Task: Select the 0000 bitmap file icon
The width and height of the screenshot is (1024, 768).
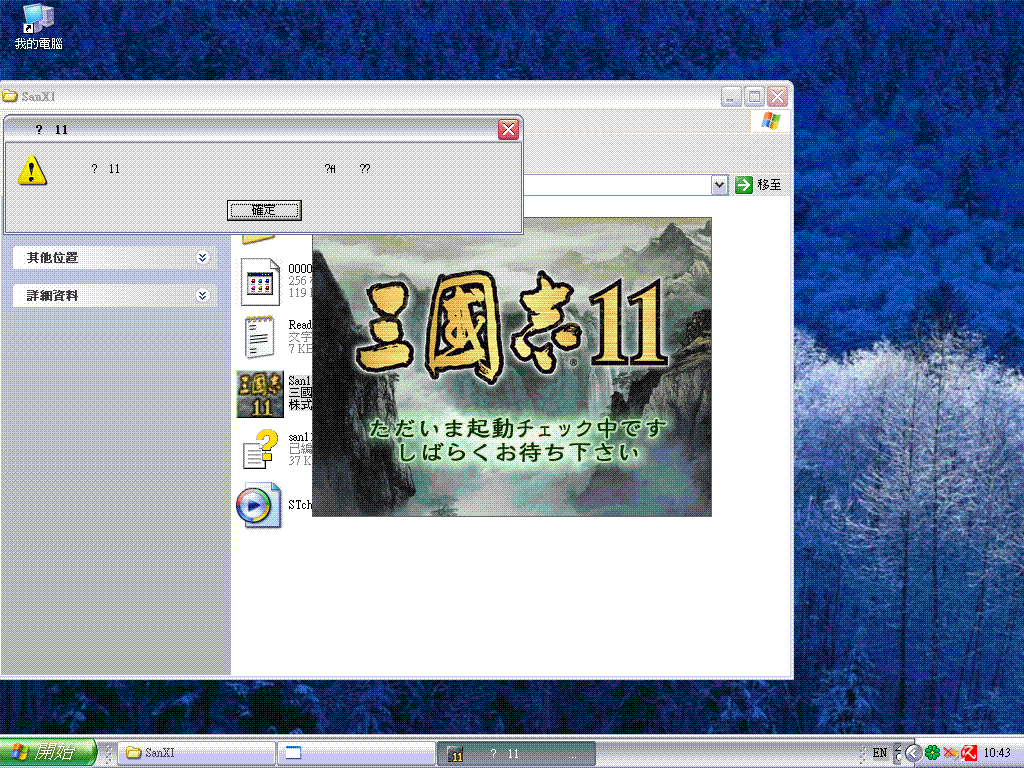Action: 260,281
